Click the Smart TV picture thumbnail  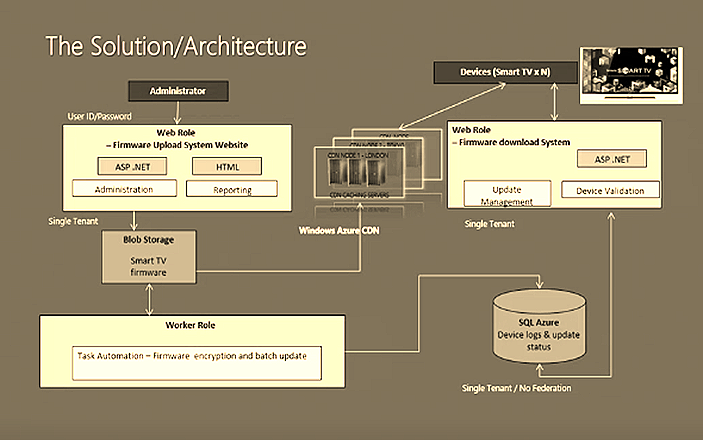point(631,75)
